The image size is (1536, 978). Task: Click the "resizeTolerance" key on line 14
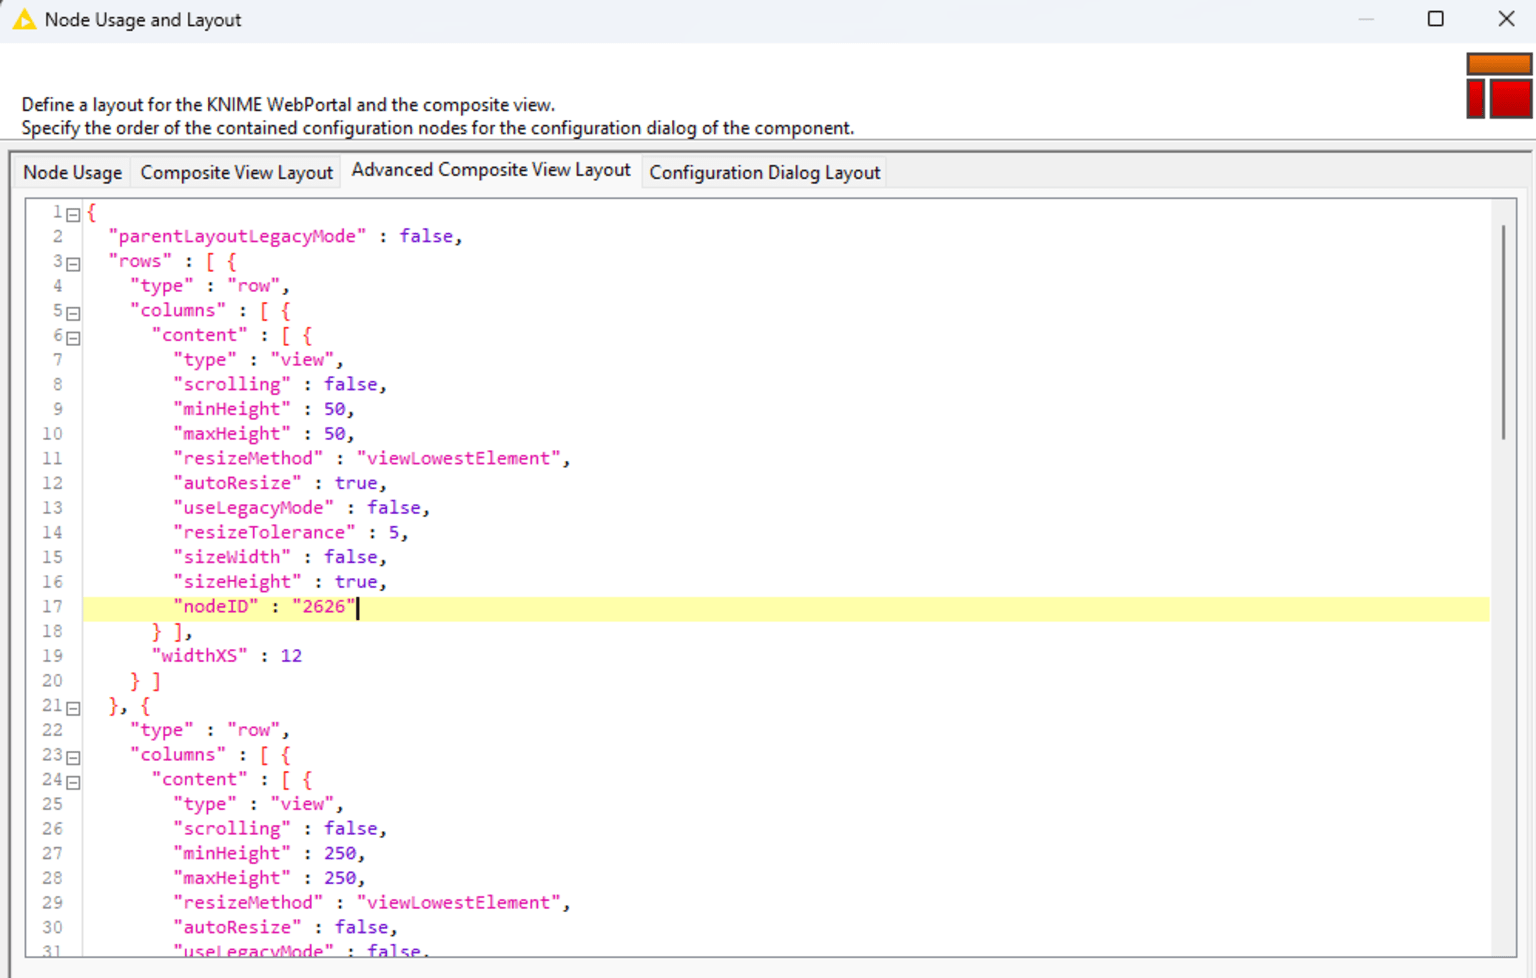(x=264, y=532)
